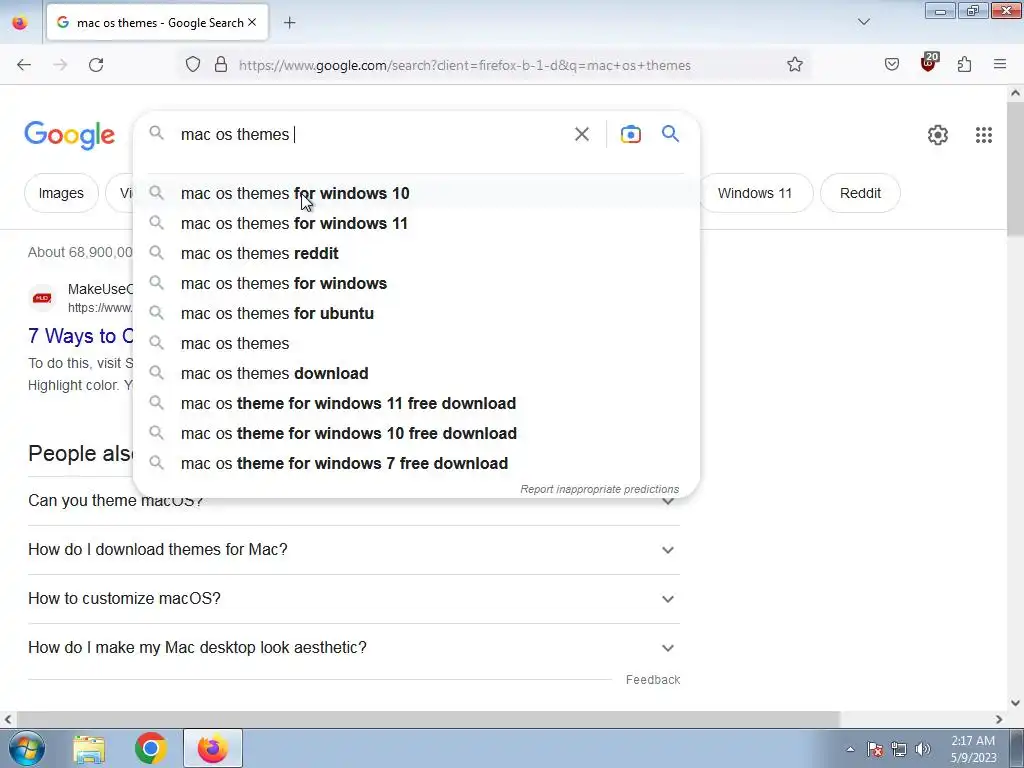
Task: Save page to Pocket
Action: pos(891,65)
